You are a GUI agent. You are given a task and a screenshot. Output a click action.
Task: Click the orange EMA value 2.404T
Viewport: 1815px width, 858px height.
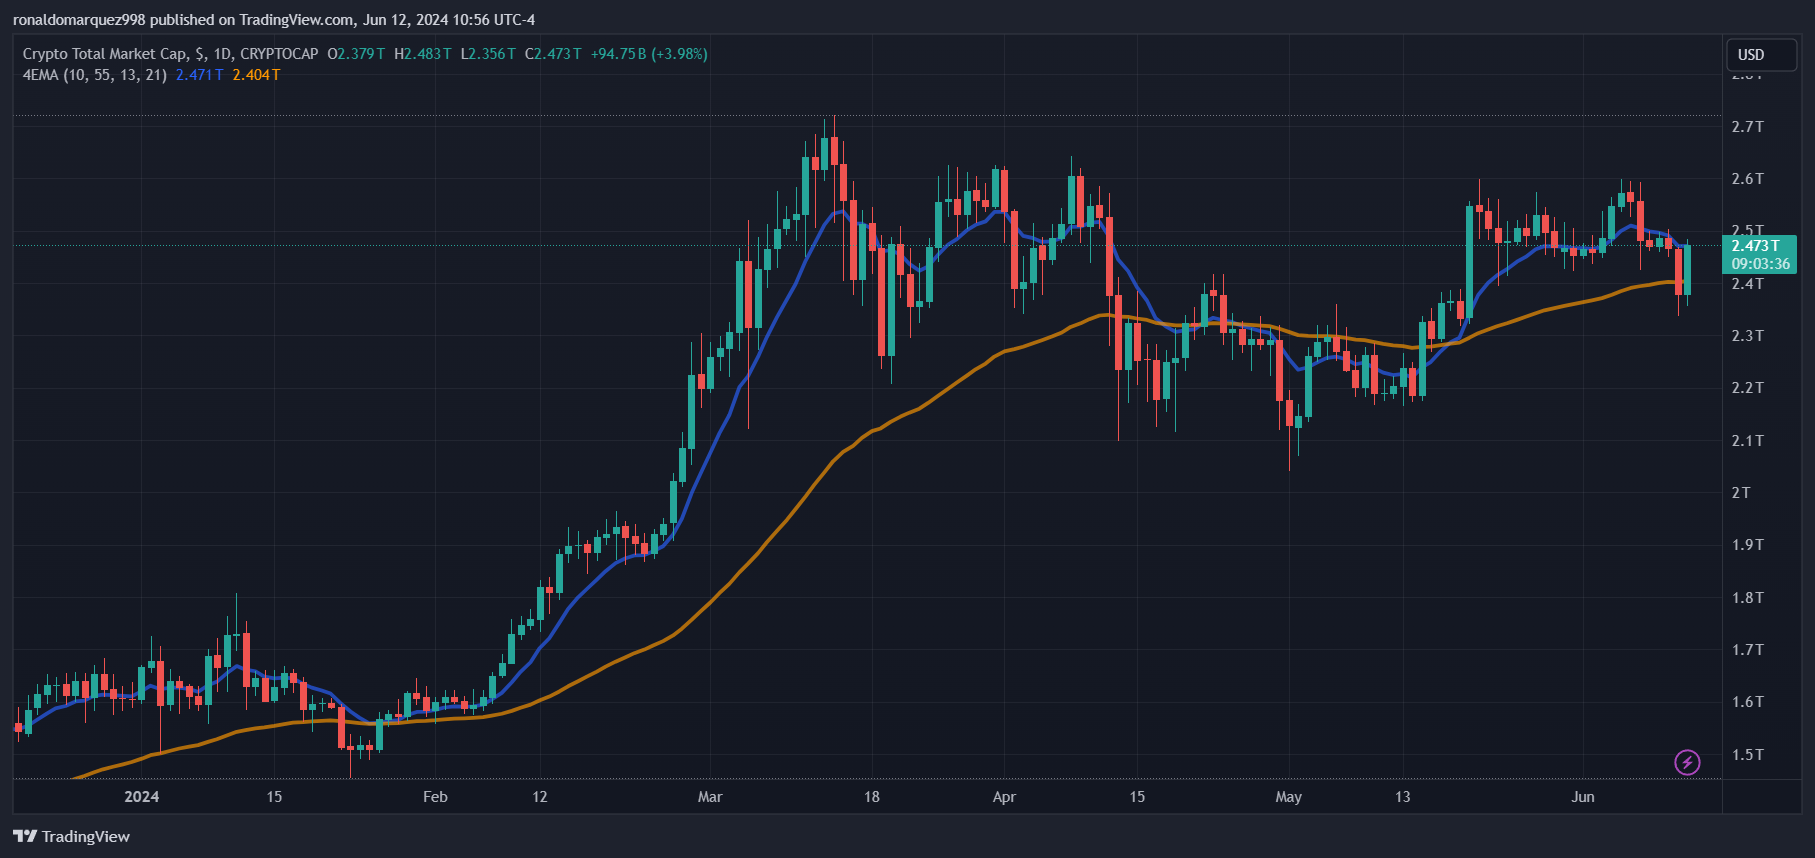256,75
